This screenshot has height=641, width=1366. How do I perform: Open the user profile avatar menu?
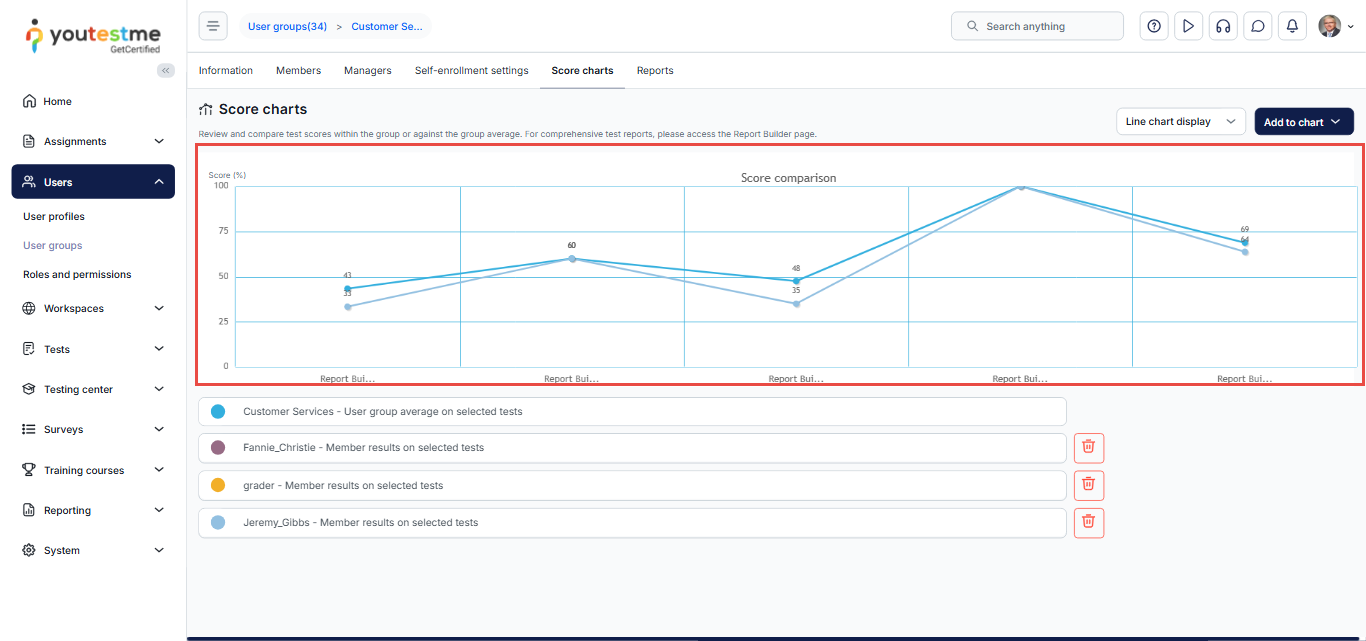(1335, 26)
